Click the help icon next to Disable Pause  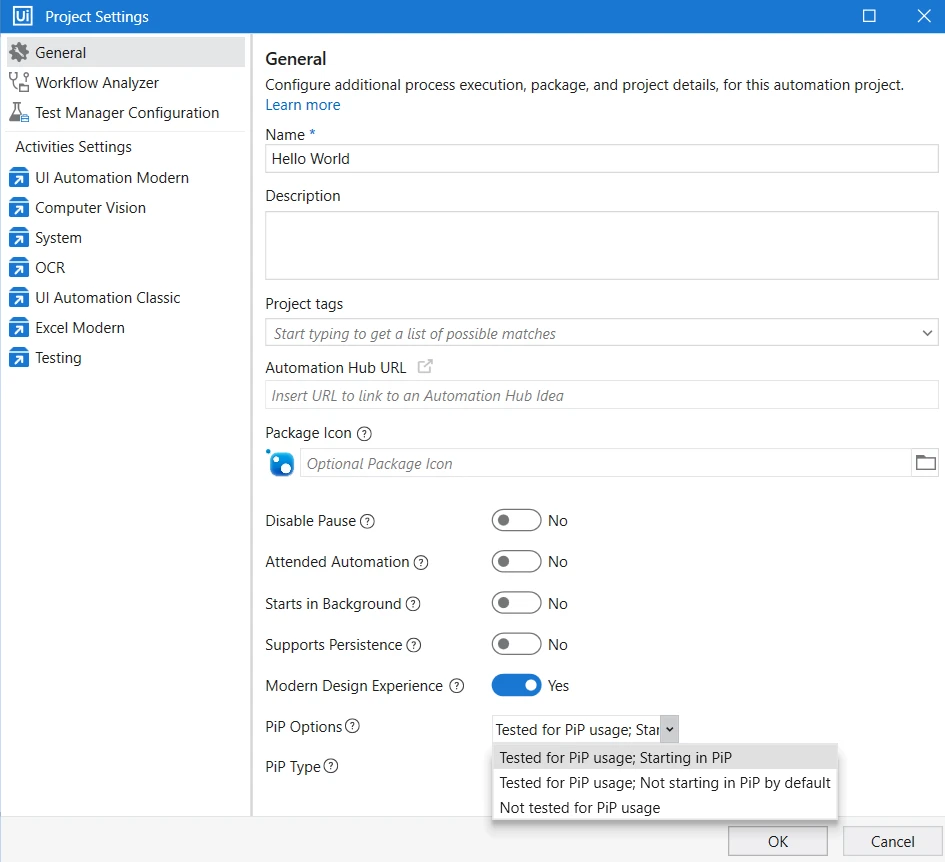[x=367, y=521]
